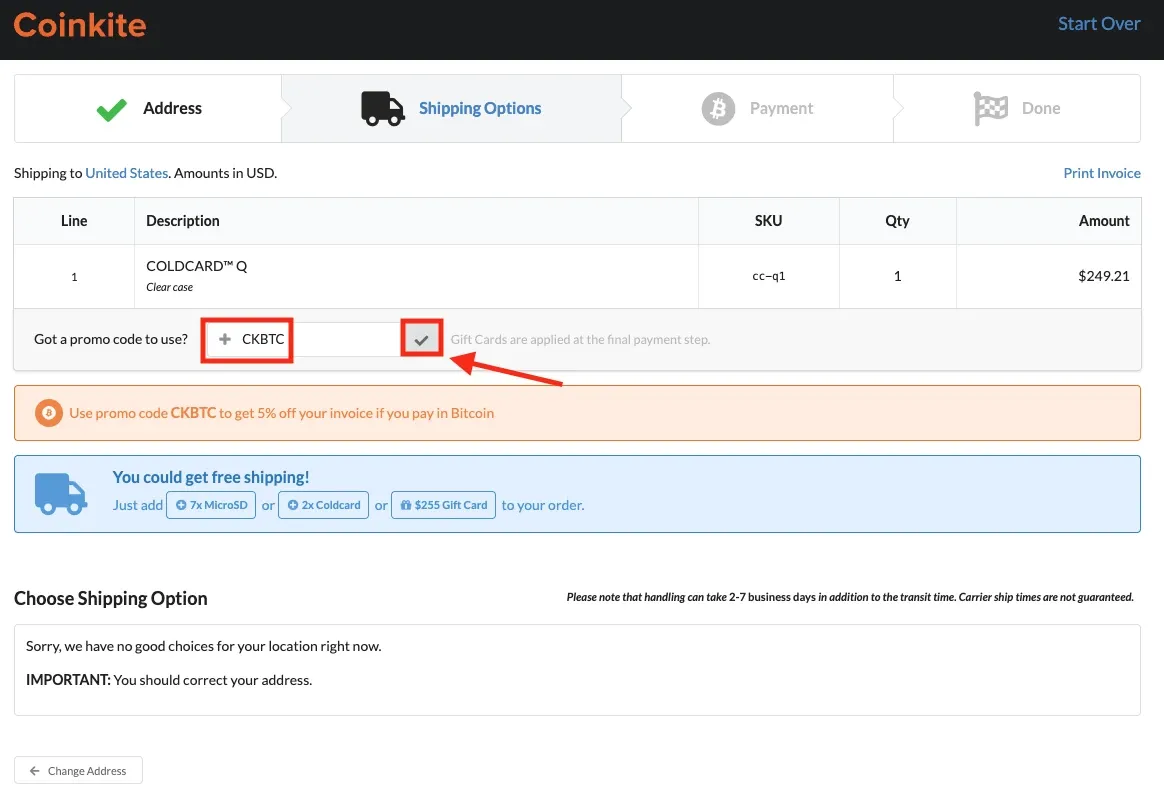Click the plus icon in promo field
This screenshot has height=808, width=1164.
(224, 339)
